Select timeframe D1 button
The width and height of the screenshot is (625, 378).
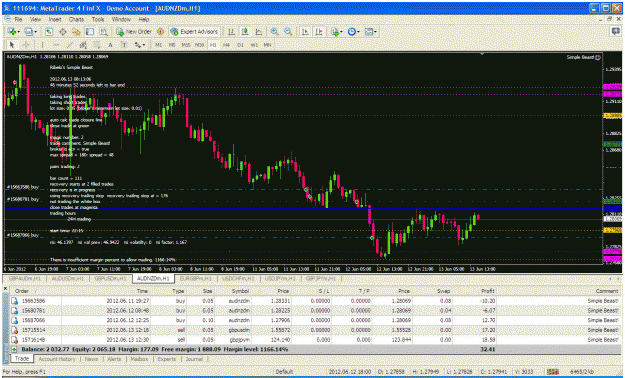[240, 45]
